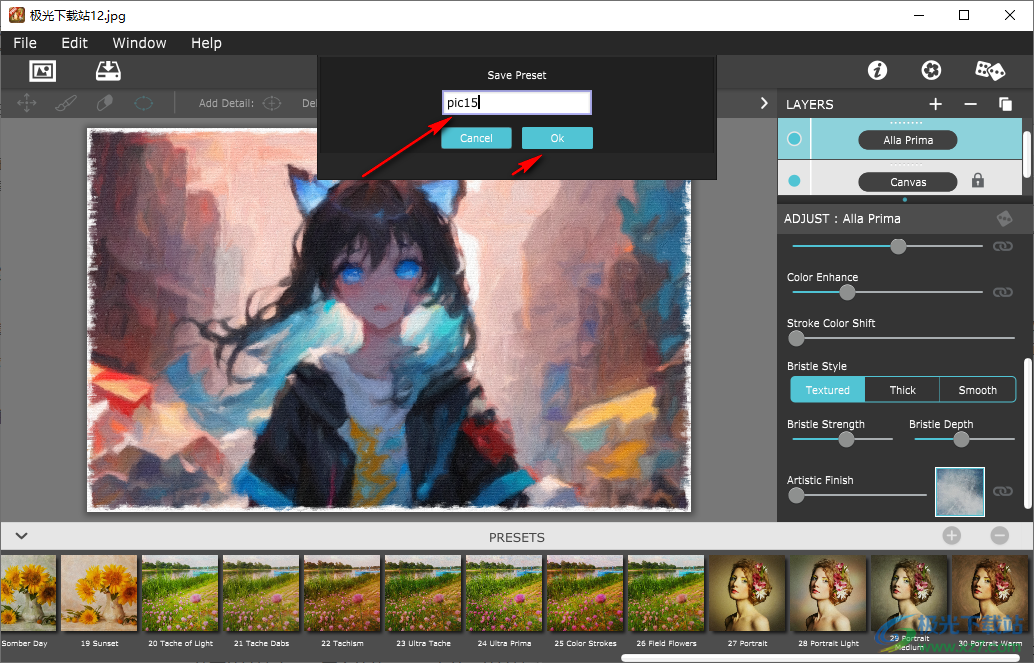1034x663 pixels.
Task: Enable the Thick bristle style
Action: [x=902, y=390]
